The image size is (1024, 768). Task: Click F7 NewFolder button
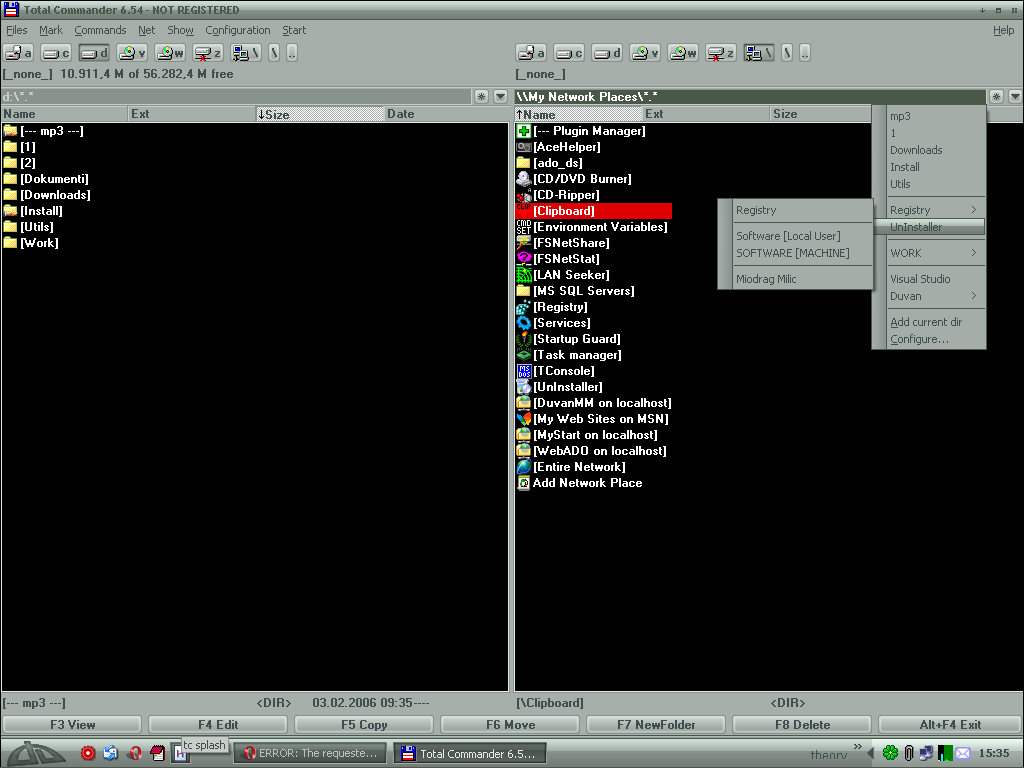pyautogui.click(x=656, y=724)
